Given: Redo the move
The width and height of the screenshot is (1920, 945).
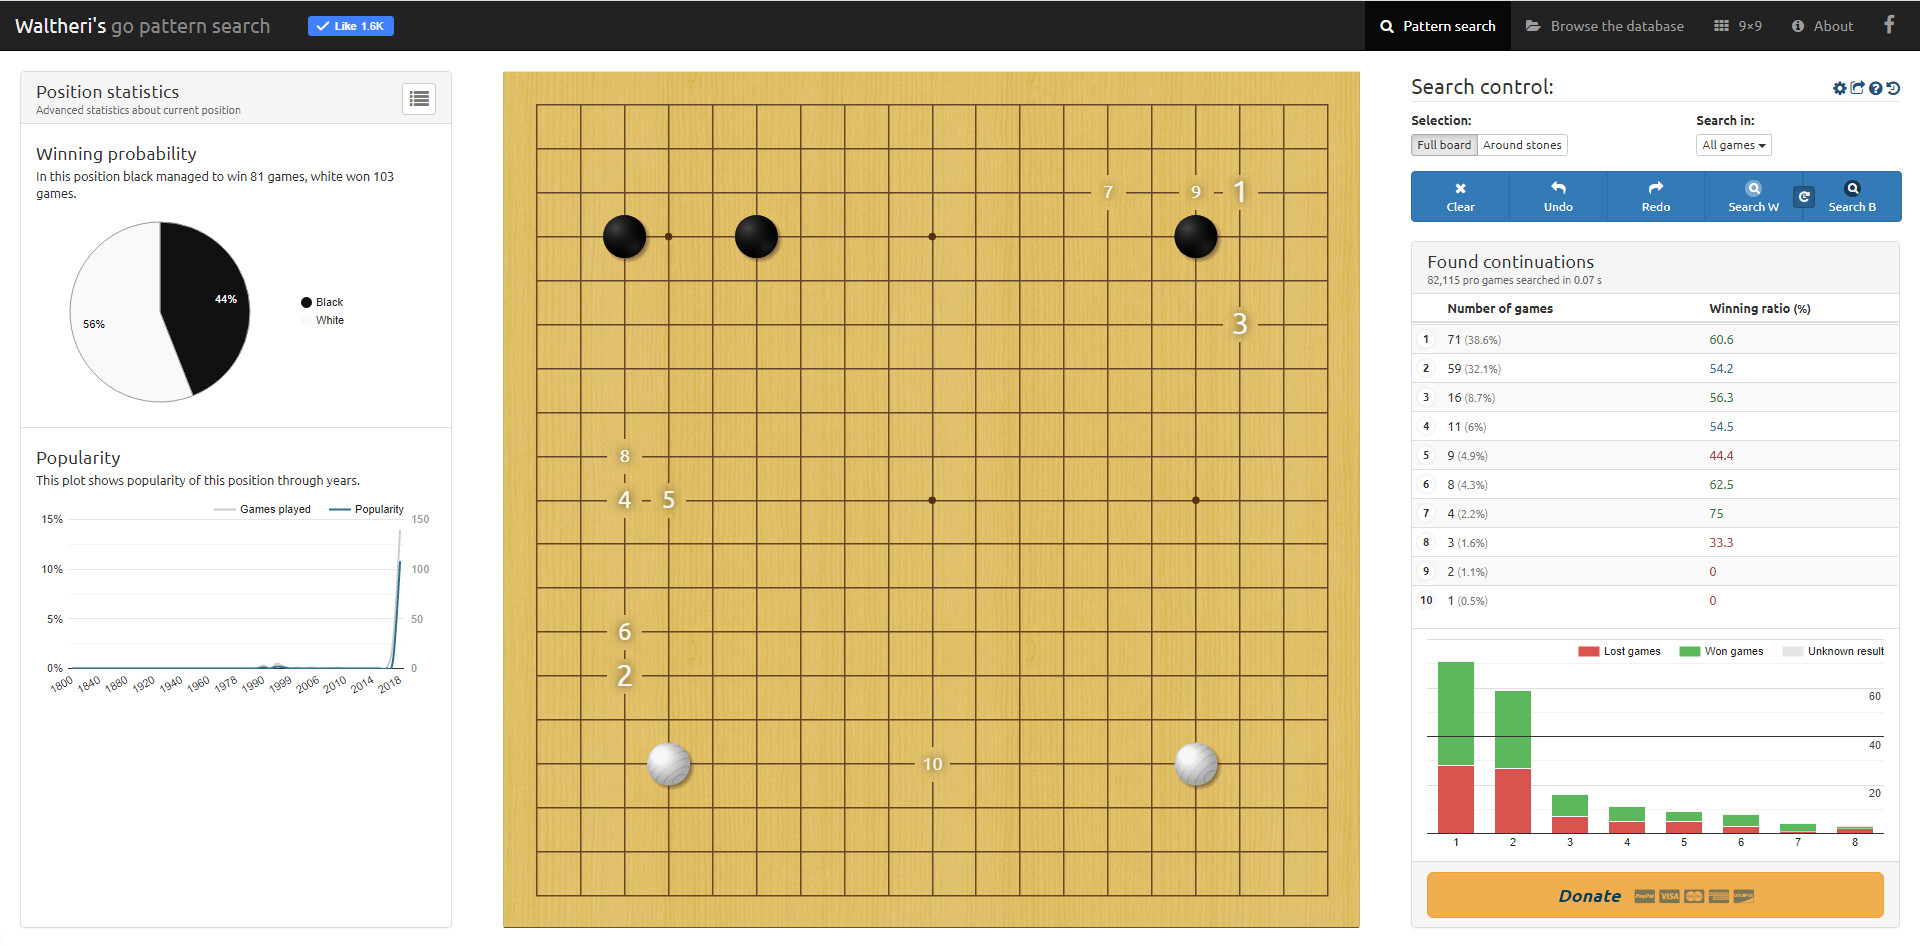Looking at the screenshot, I should click(1655, 196).
